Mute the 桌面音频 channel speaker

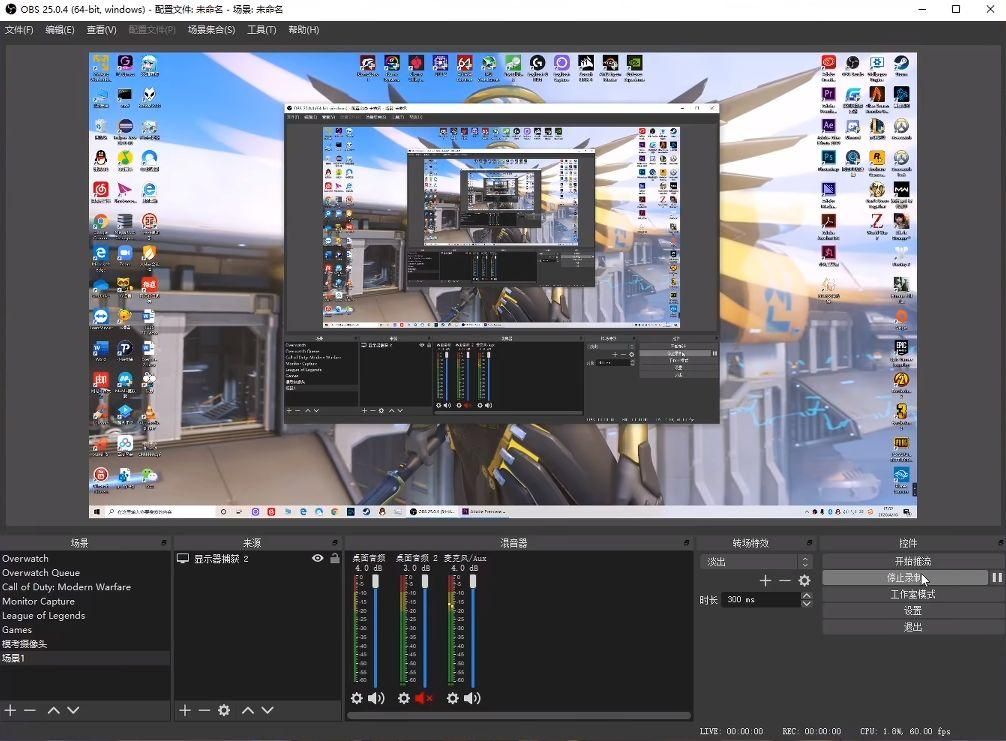377,698
